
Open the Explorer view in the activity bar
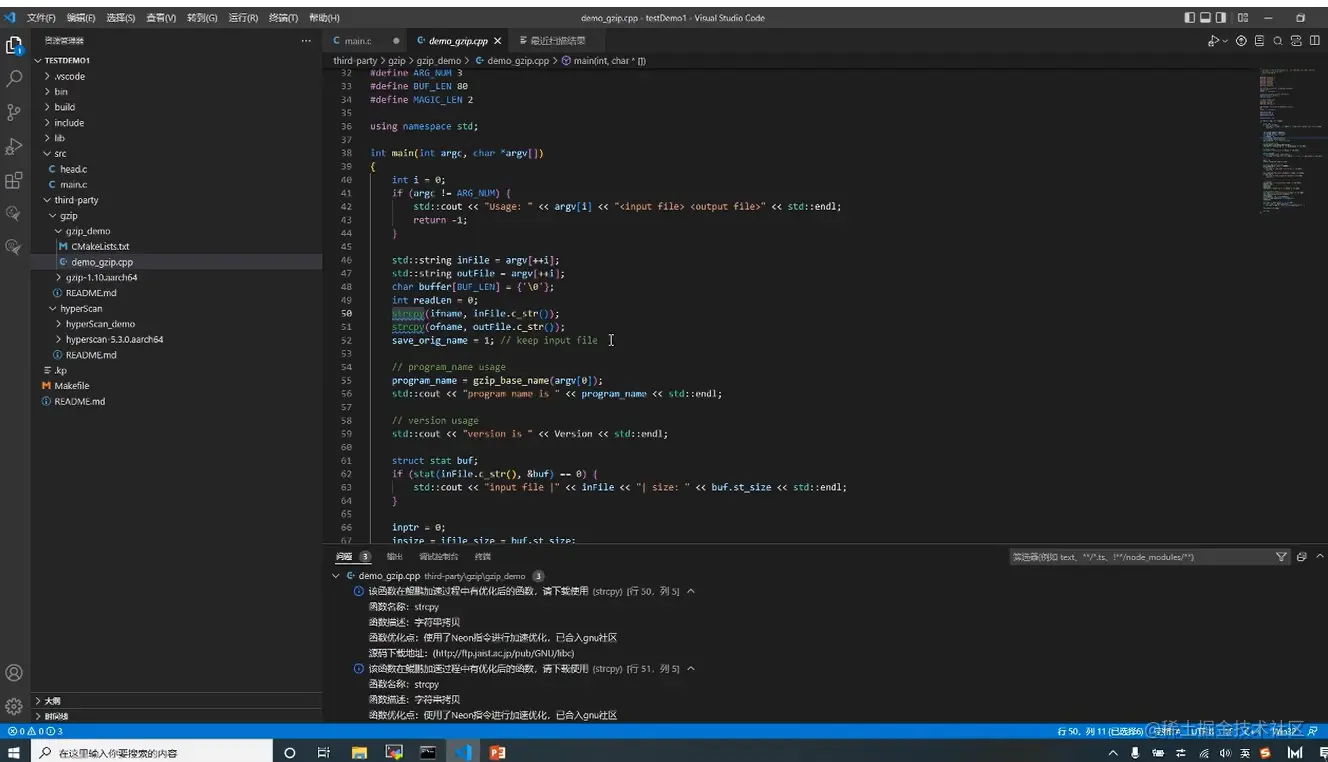tap(14, 45)
